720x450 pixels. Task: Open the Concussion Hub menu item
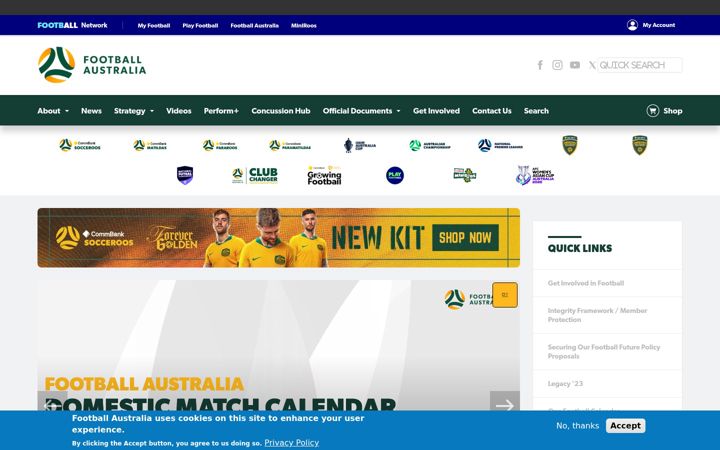point(281,111)
